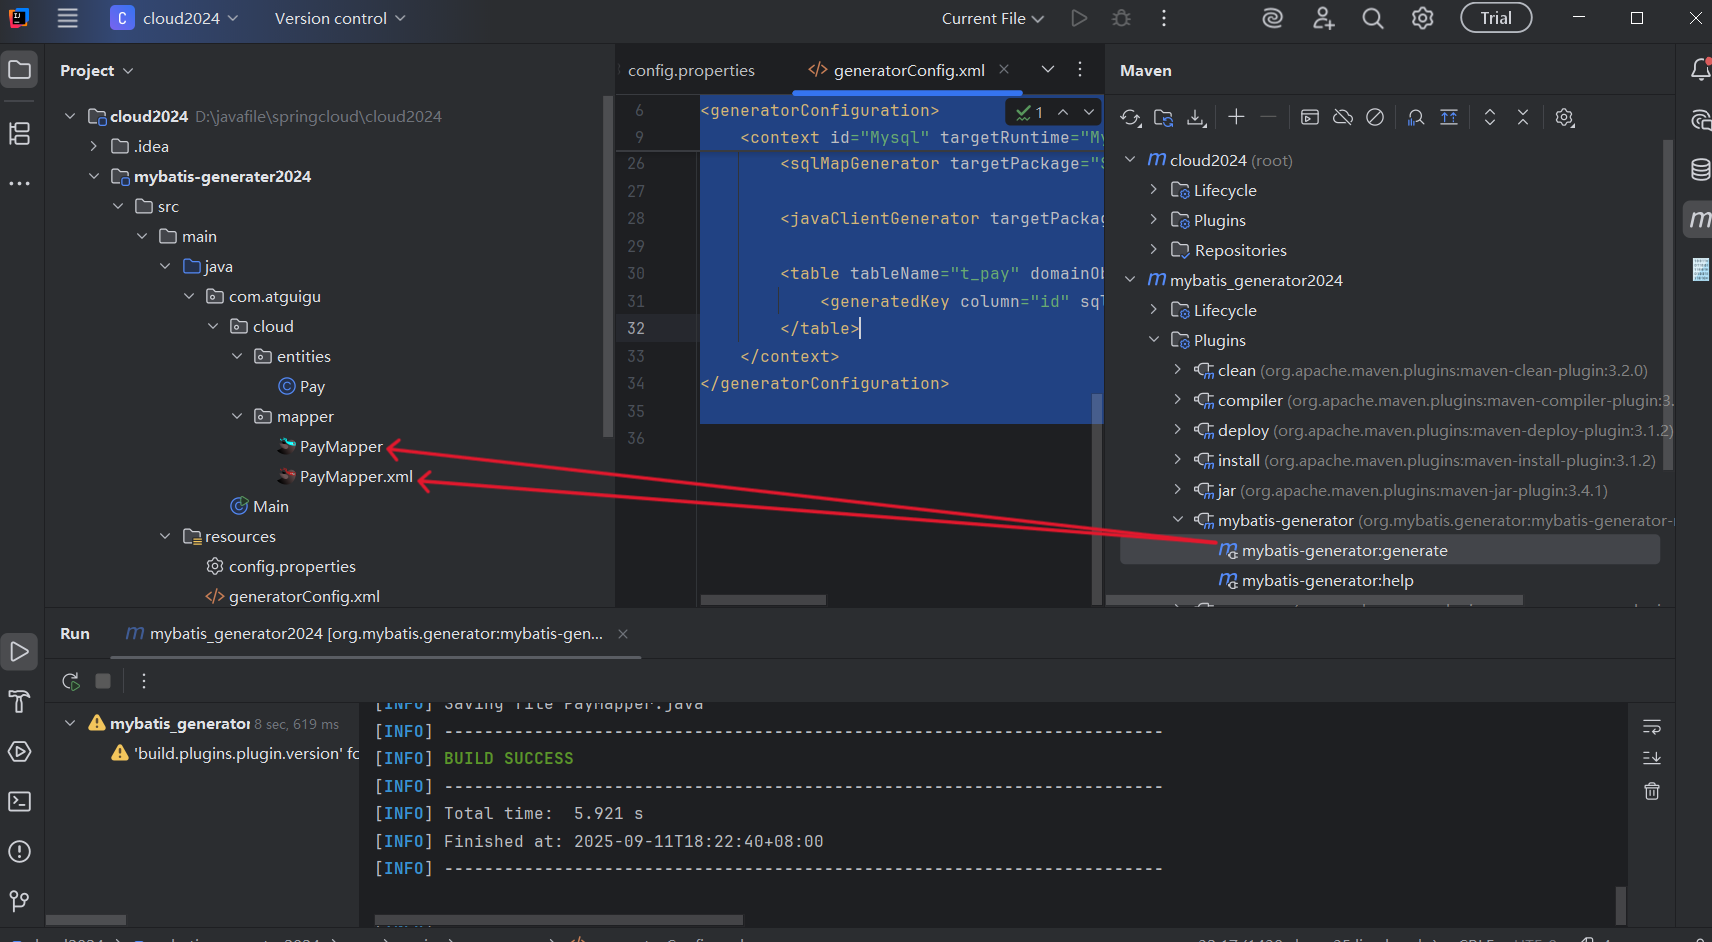Open Maven settings gear
This screenshot has width=1712, height=942.
pos(1565,117)
